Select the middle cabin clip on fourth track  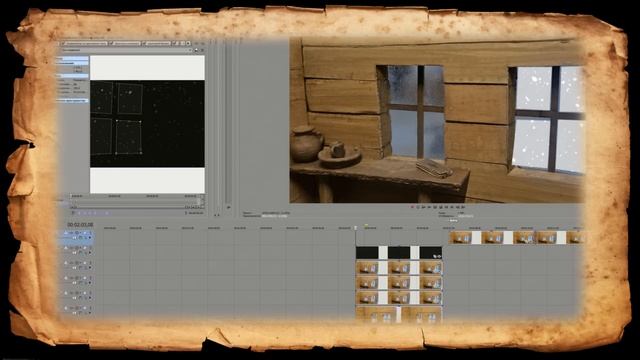tap(399, 283)
